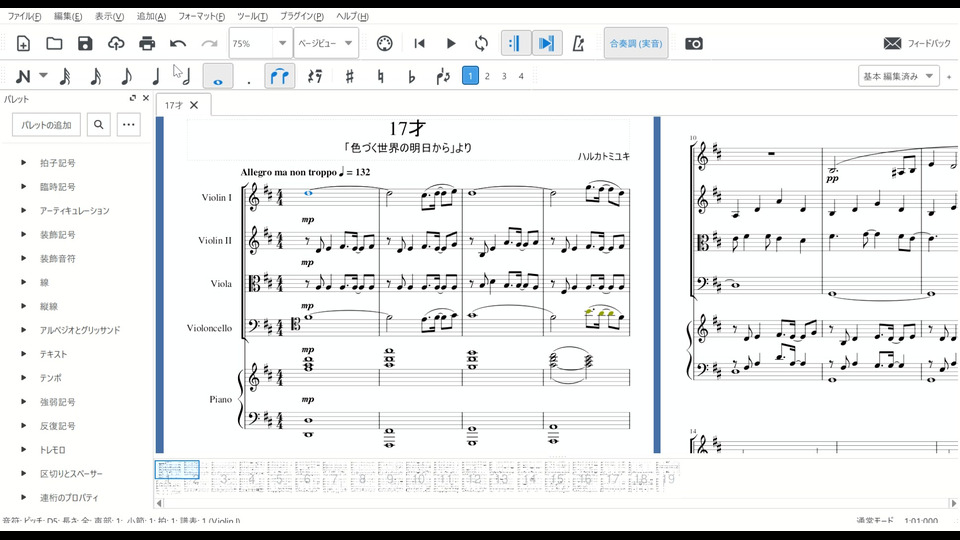
Task: Apply a flat accidental
Action: 411,77
